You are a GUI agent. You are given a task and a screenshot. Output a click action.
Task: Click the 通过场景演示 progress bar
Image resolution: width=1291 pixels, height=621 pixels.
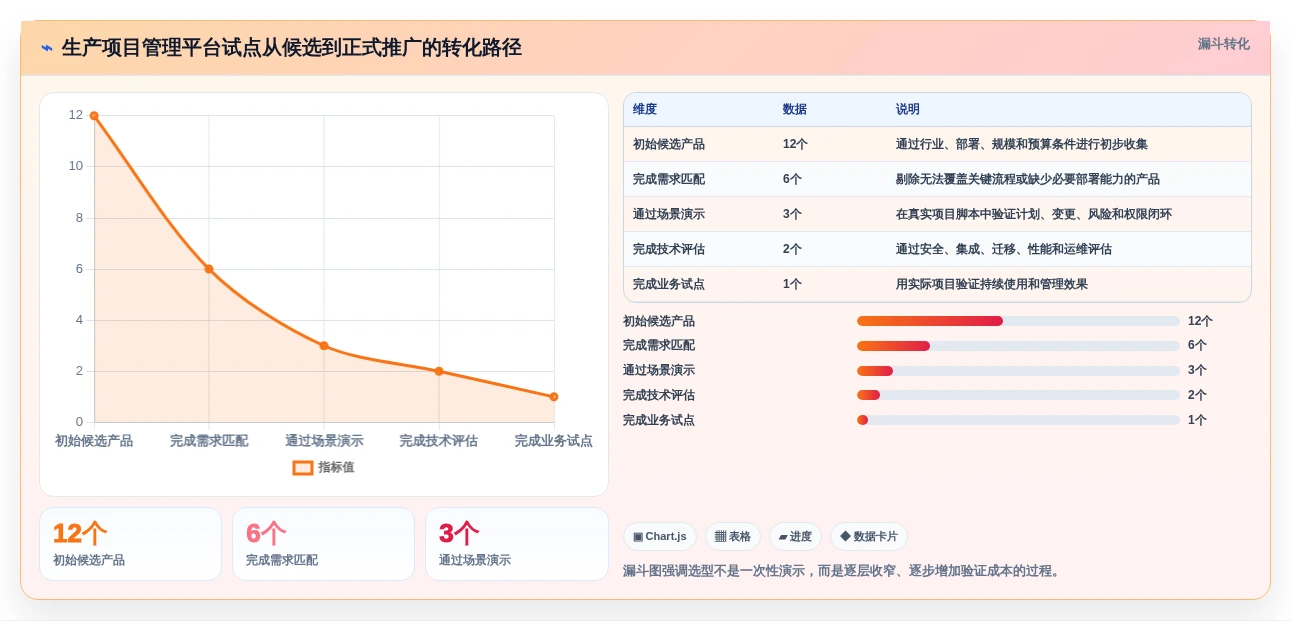pos(1018,371)
